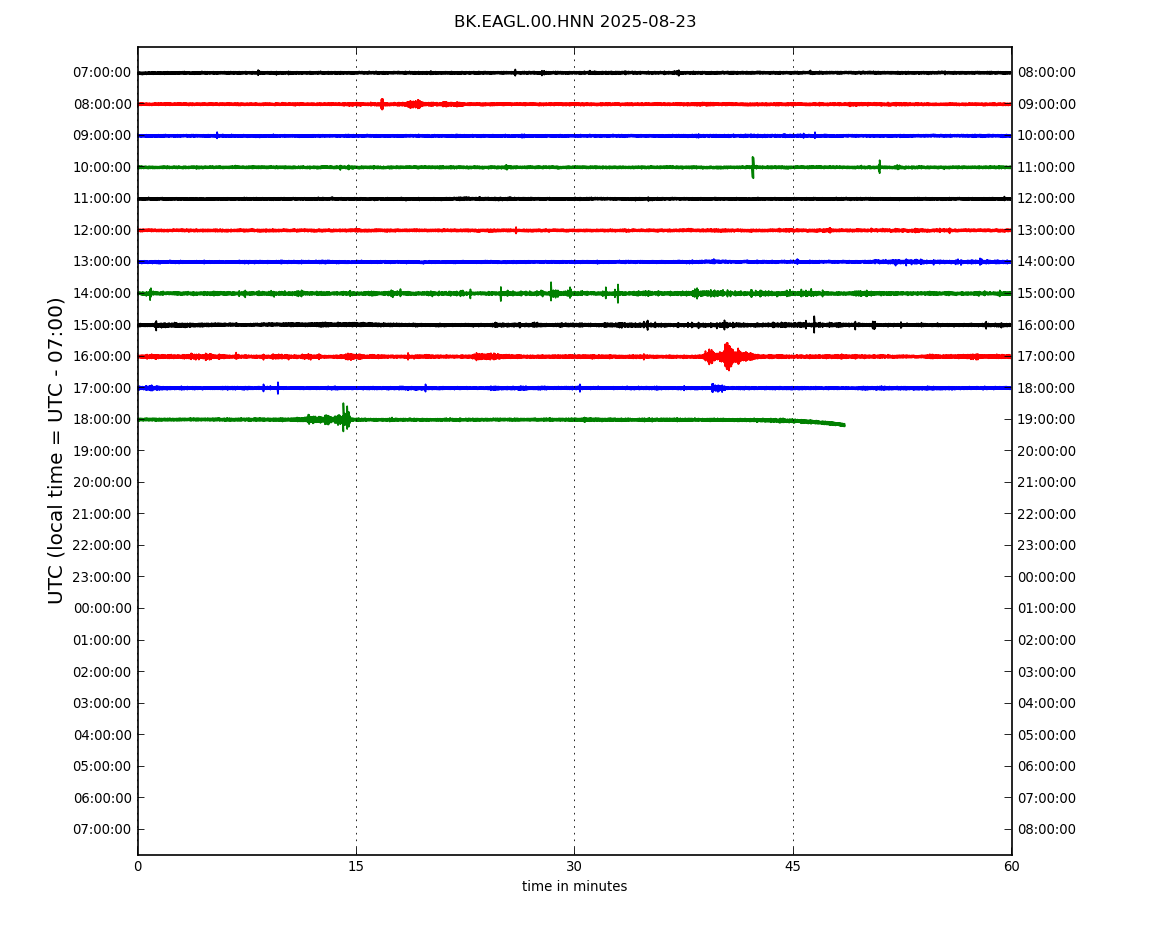Click the x-axis tick label 30
1150x950 pixels.
574,866
